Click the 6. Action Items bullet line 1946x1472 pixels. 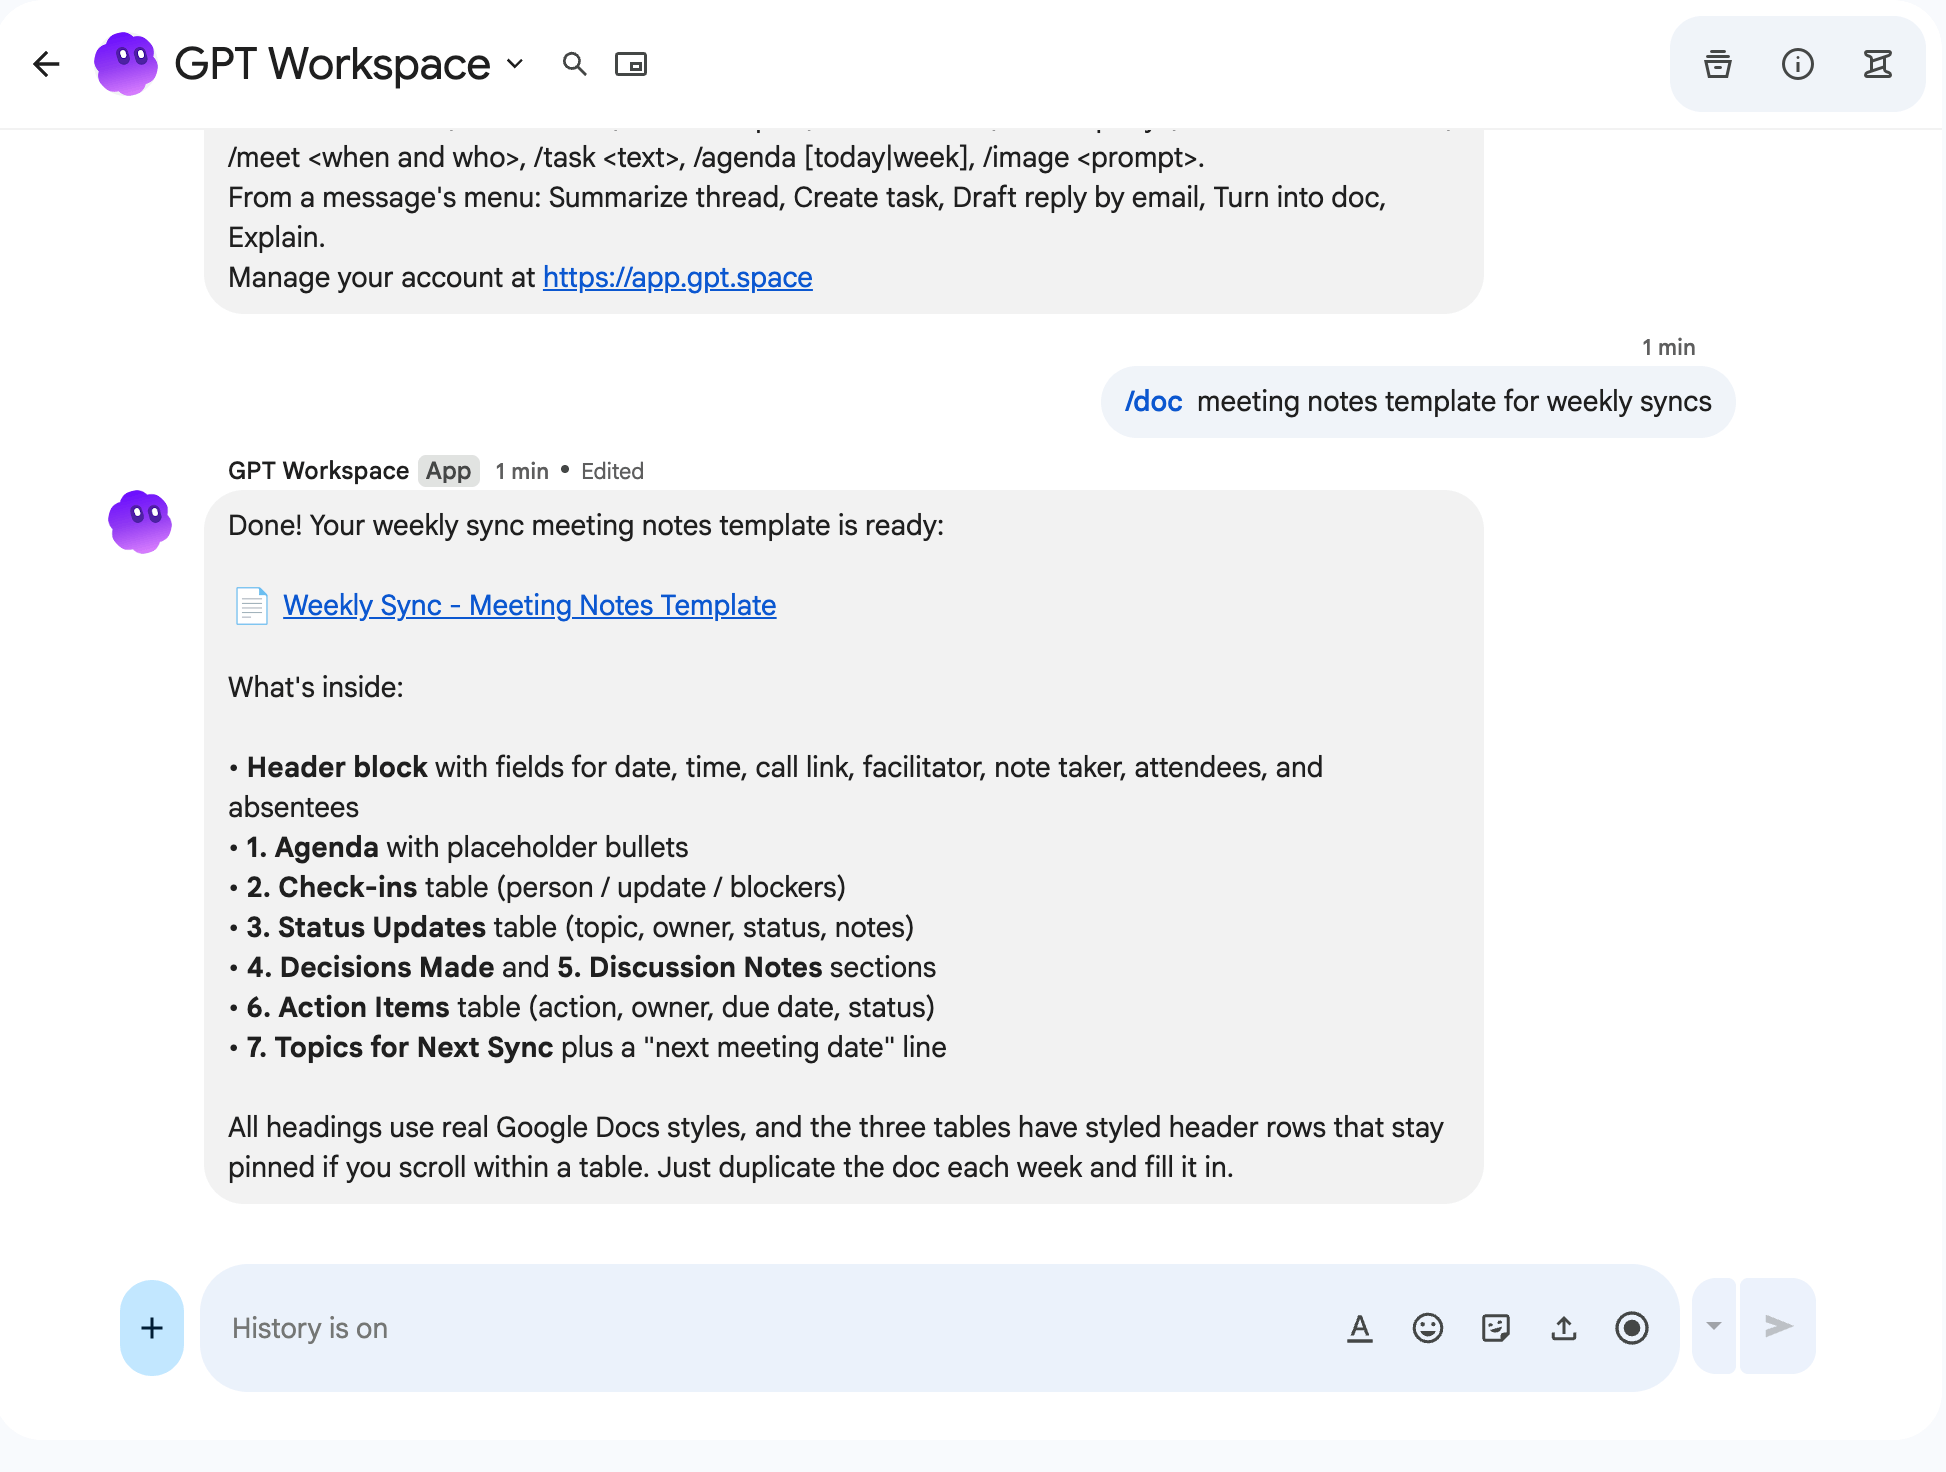(x=582, y=1007)
